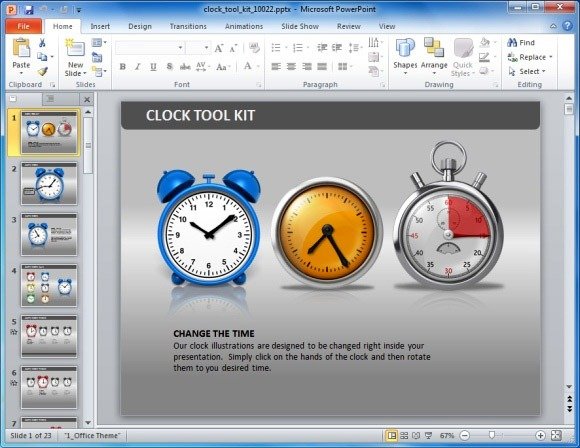Switch to Reading View icon

click(x=416, y=435)
